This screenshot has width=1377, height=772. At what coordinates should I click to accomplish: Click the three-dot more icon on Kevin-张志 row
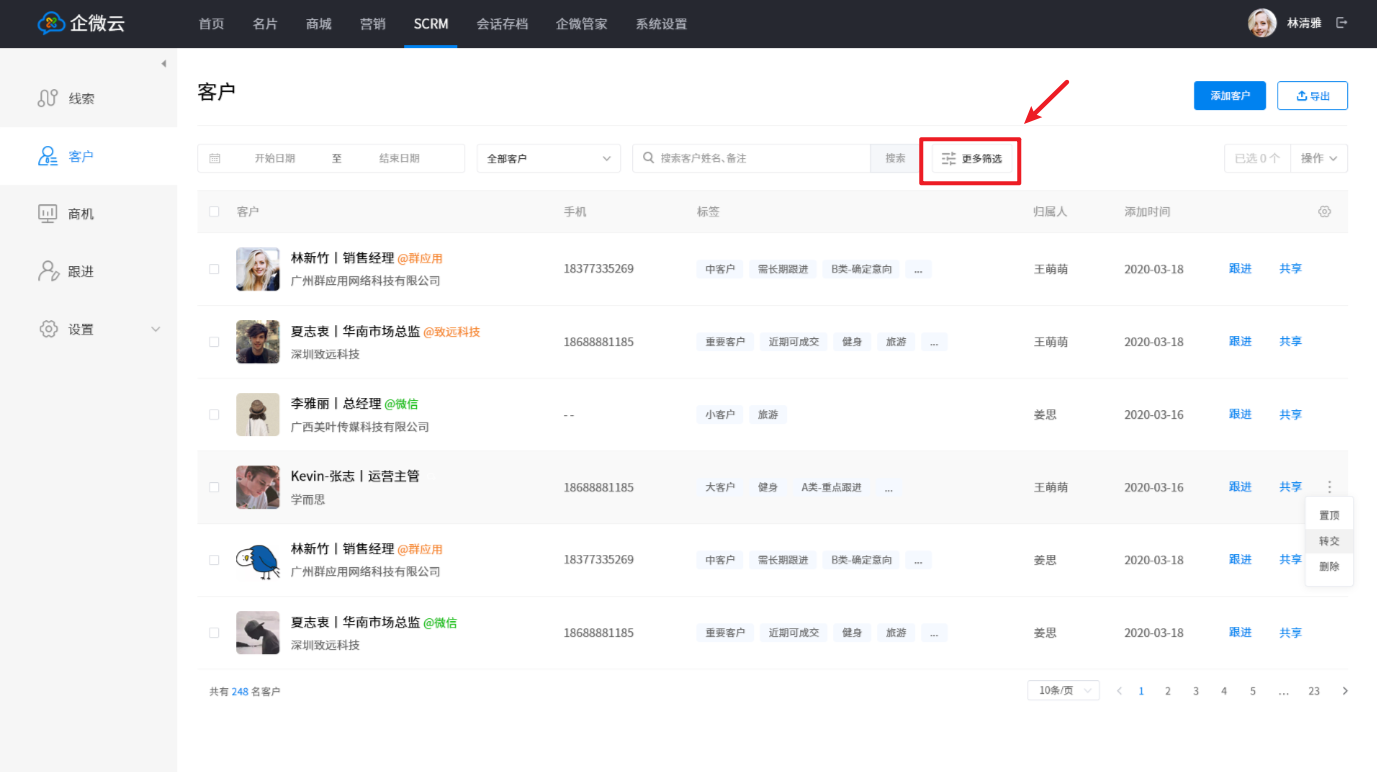coord(1329,487)
